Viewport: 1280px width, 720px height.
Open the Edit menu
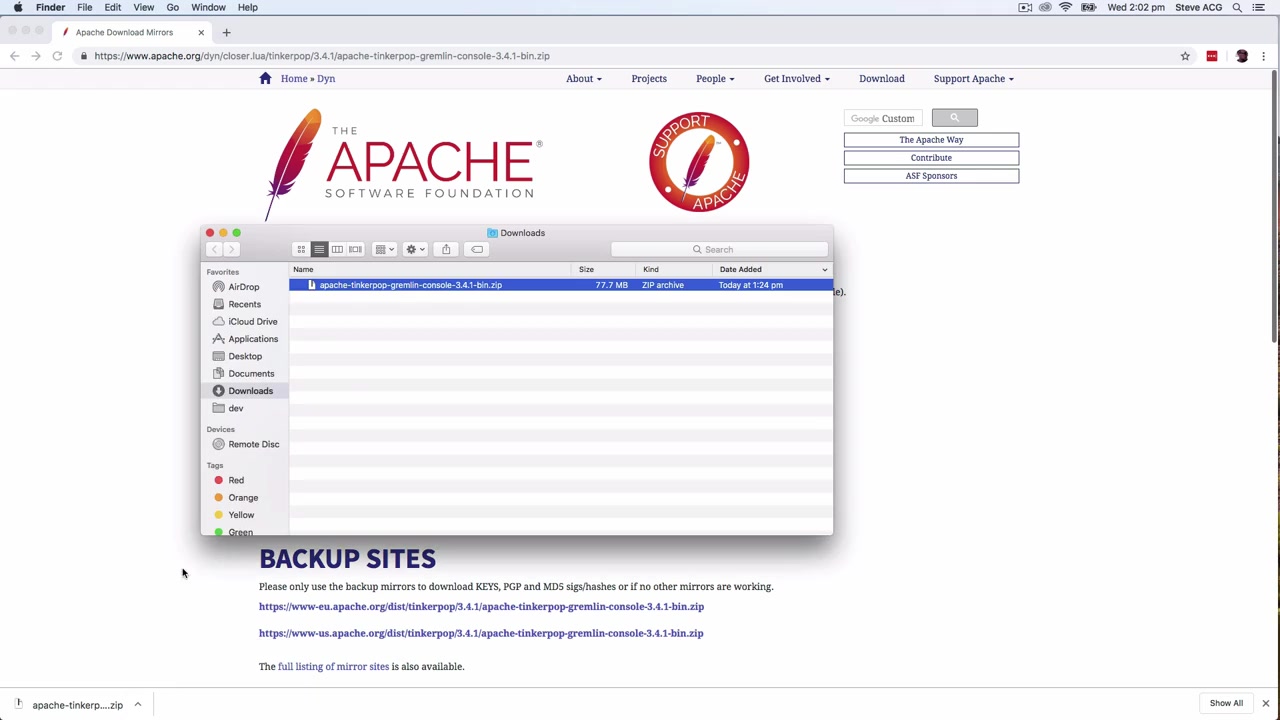(x=113, y=7)
